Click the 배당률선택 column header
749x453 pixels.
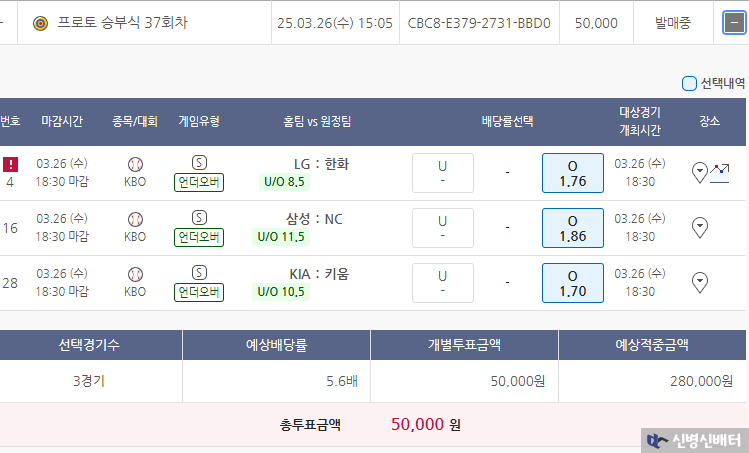[x=507, y=121]
